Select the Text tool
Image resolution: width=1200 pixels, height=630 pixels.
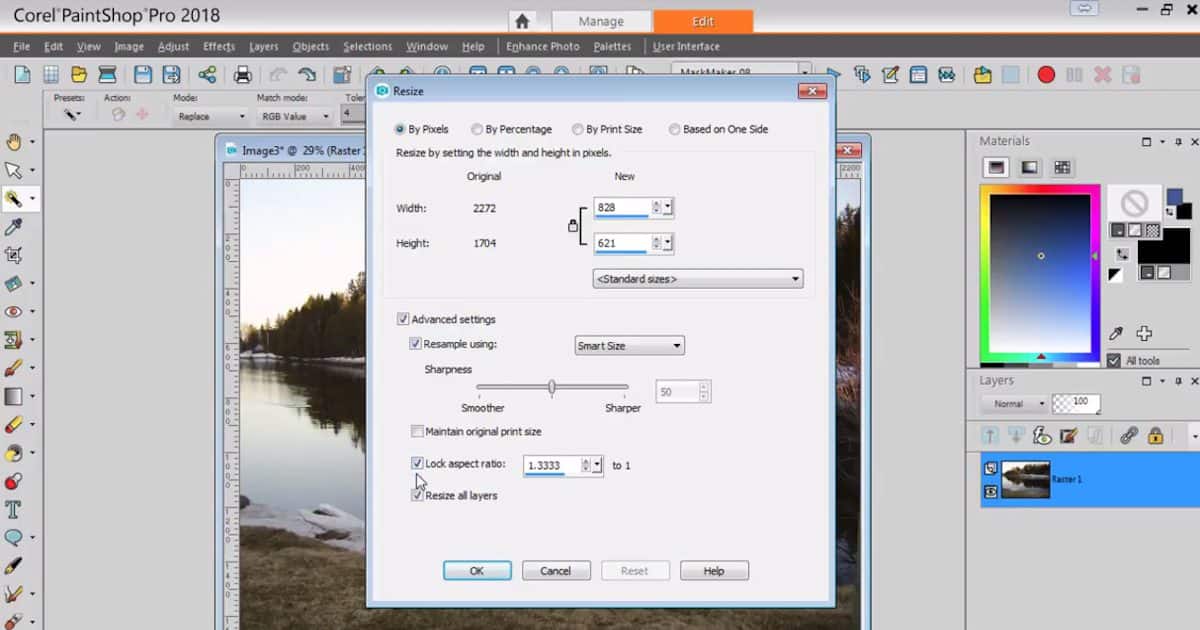[x=15, y=508]
